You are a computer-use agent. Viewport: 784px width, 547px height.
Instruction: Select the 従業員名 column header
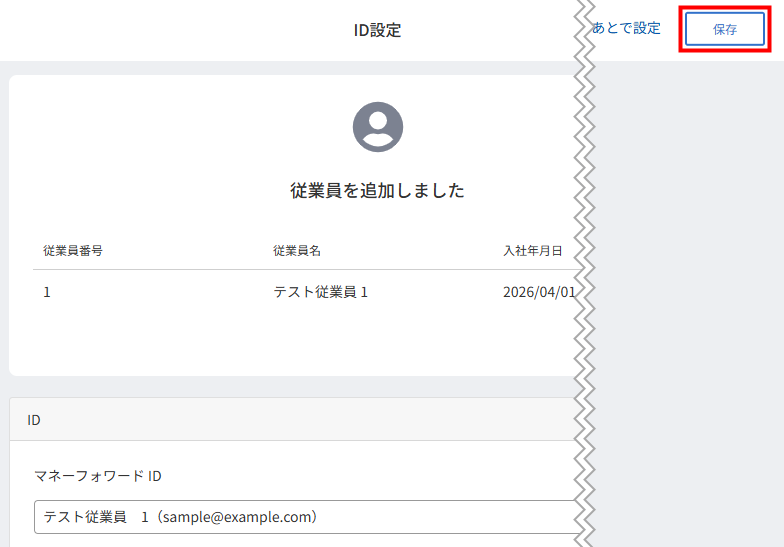coord(297,250)
